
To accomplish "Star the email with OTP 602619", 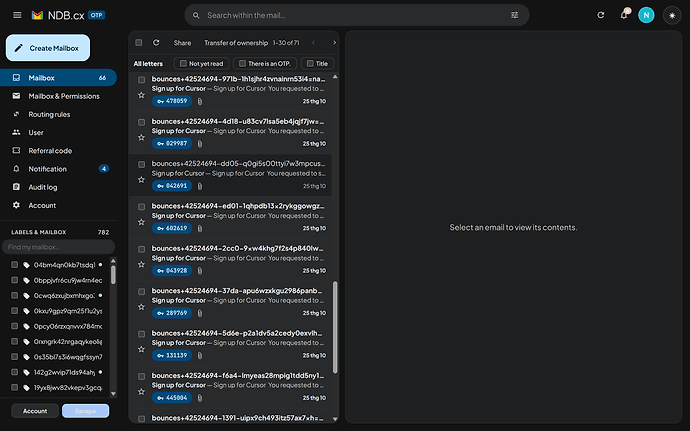I will point(141,222).
